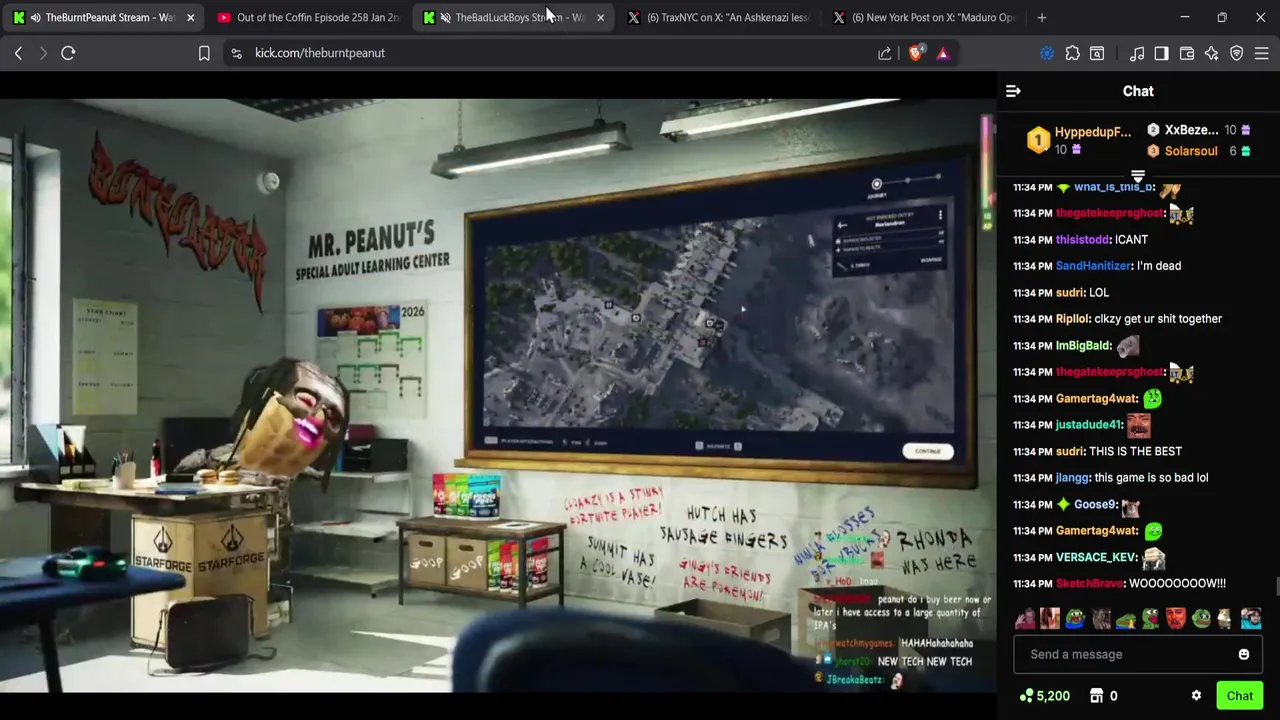The image size is (1280, 720).
Task: Open the extensions puzzle piece menu
Action: [x=1072, y=53]
